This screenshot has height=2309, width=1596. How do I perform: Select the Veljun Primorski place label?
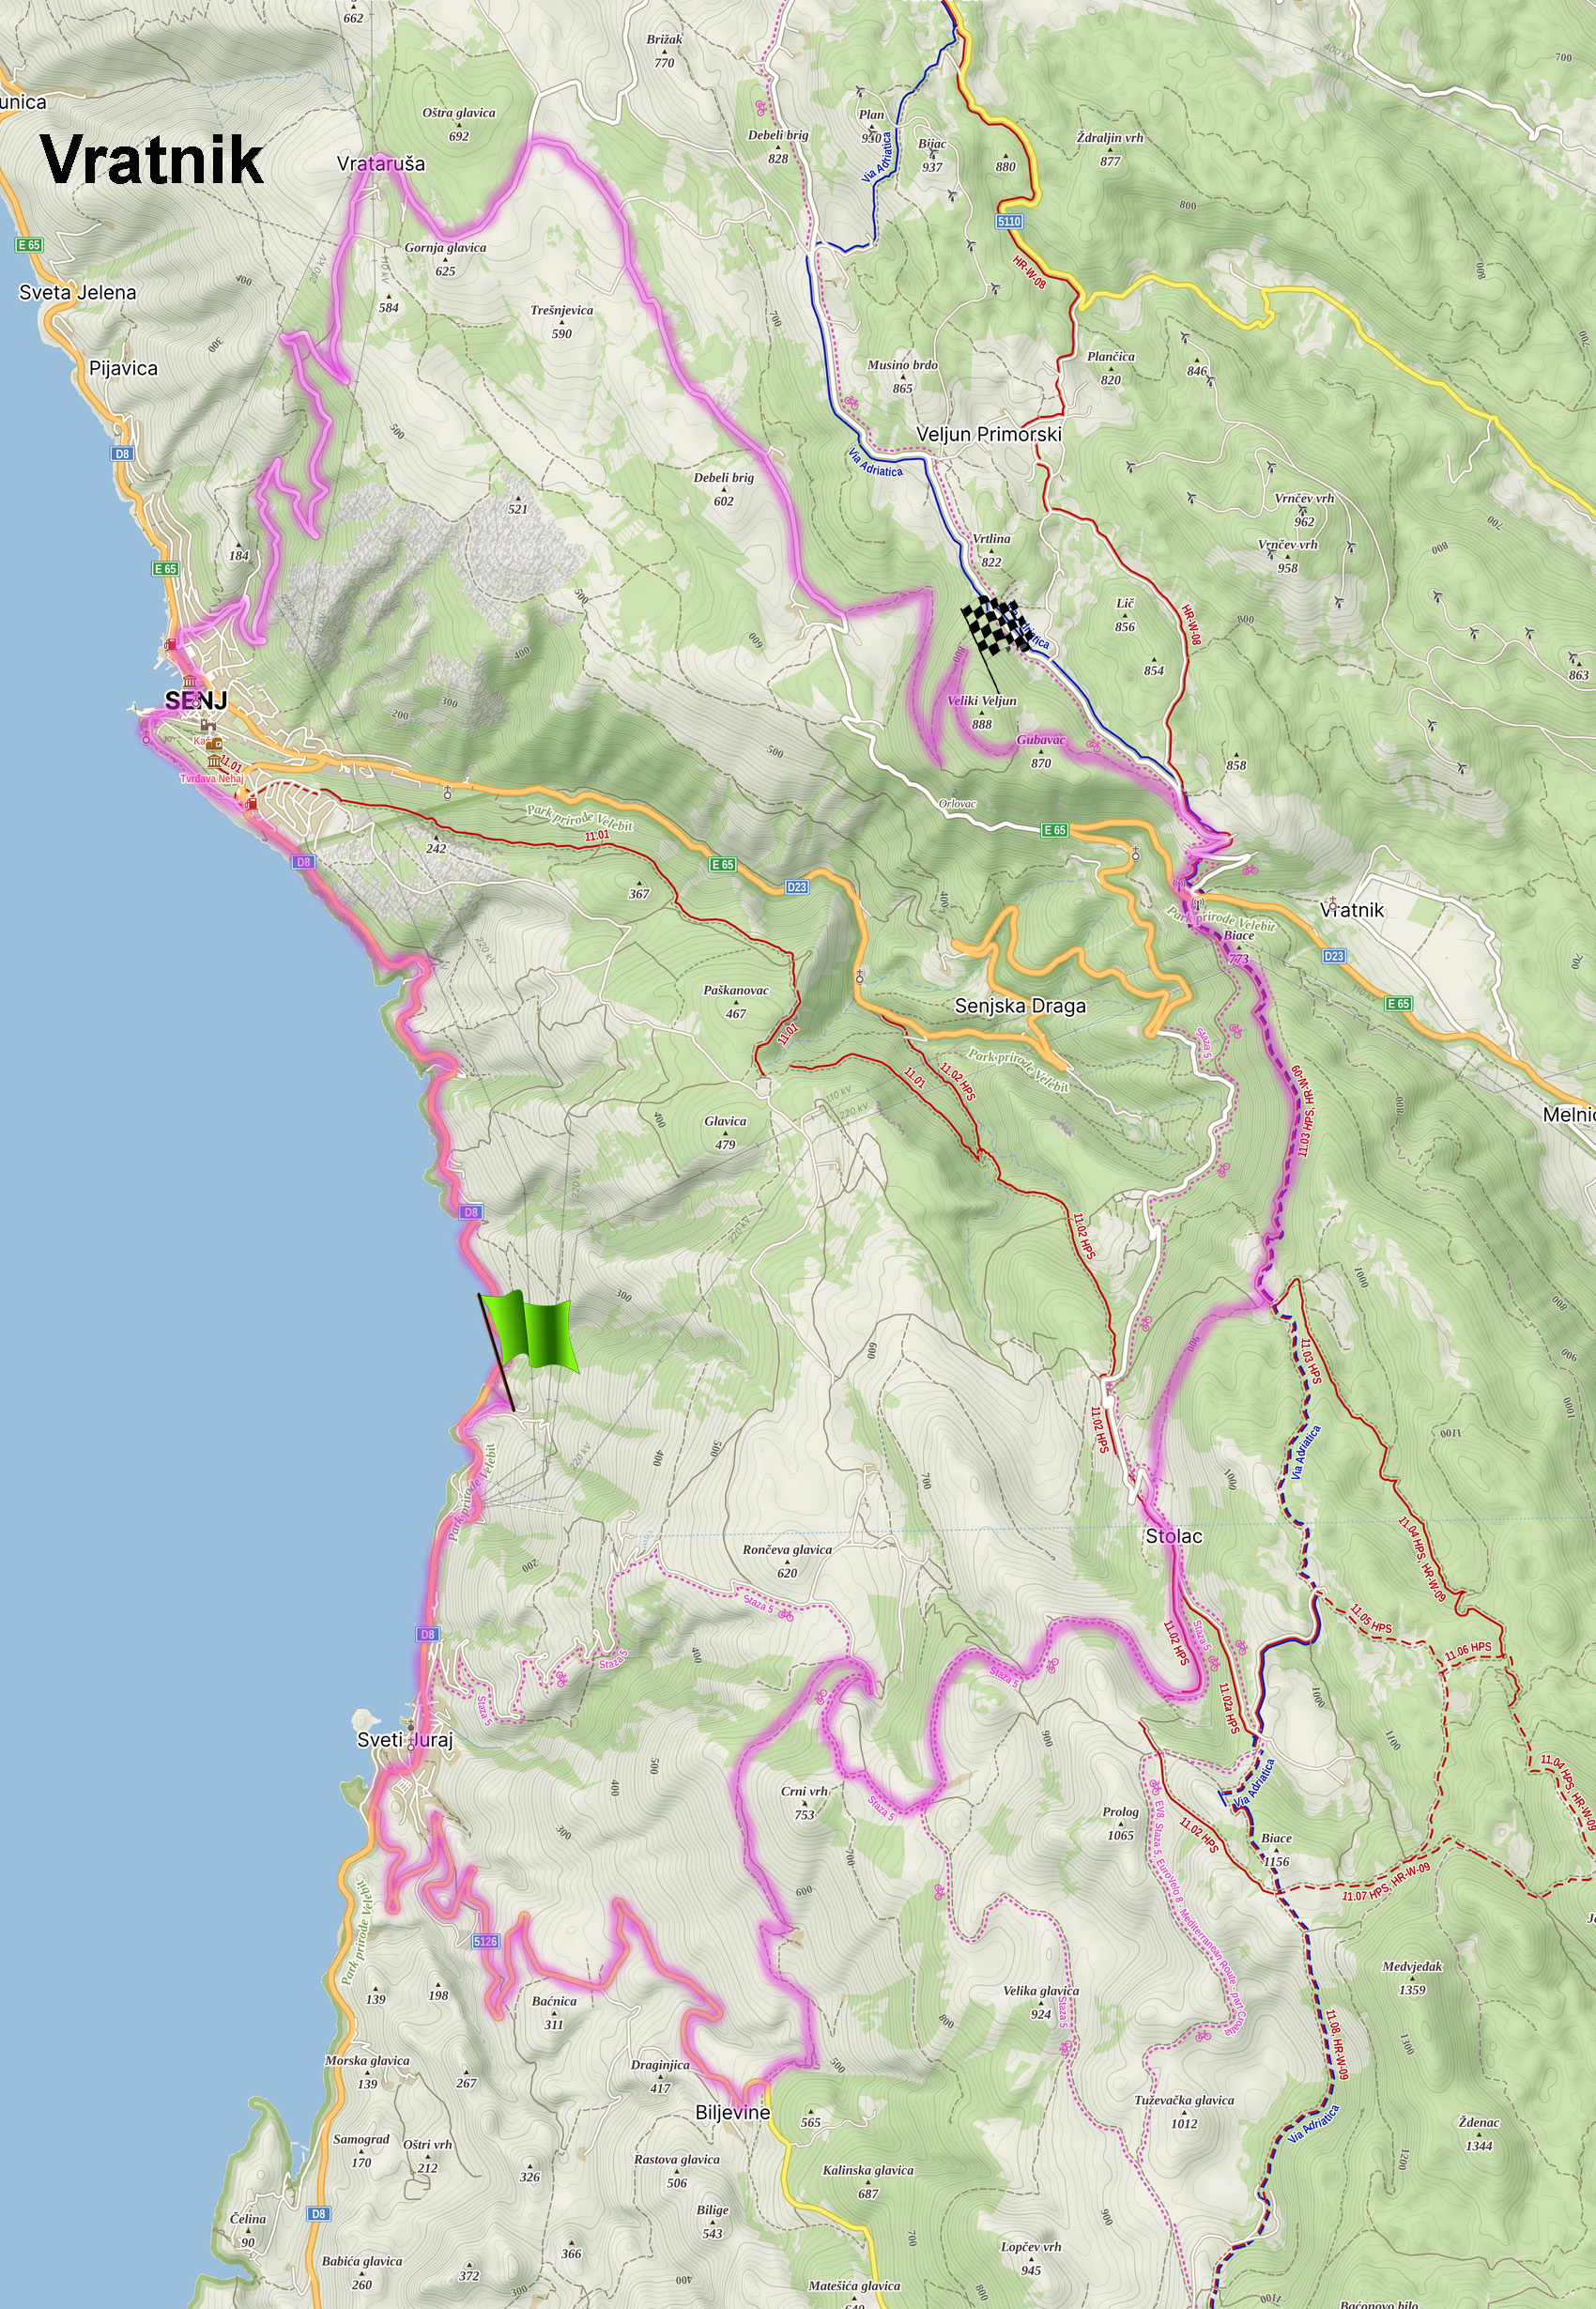point(989,434)
